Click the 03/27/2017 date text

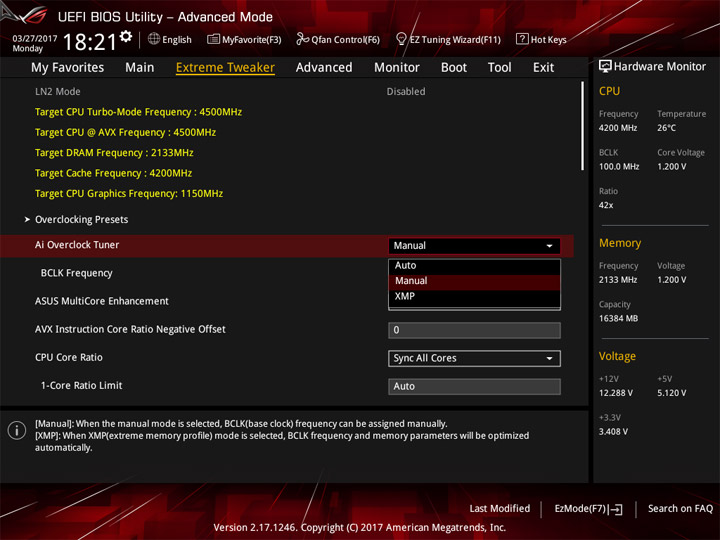point(34,39)
